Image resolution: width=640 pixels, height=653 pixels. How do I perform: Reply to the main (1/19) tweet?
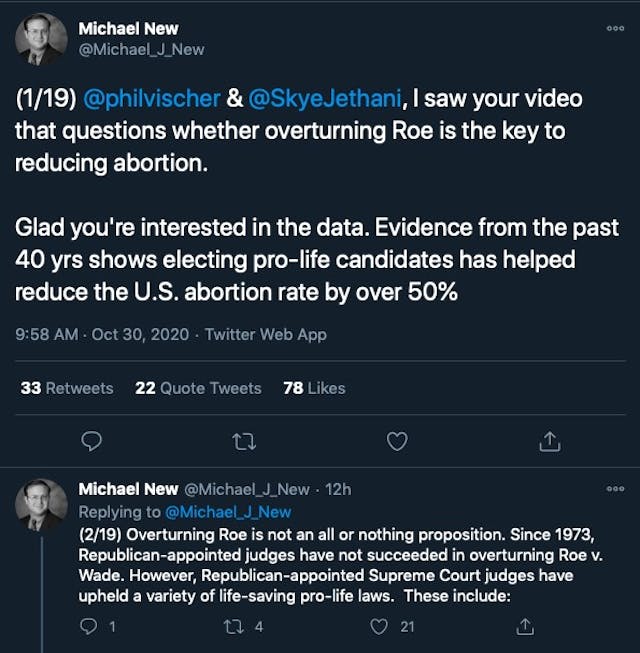click(x=90, y=440)
